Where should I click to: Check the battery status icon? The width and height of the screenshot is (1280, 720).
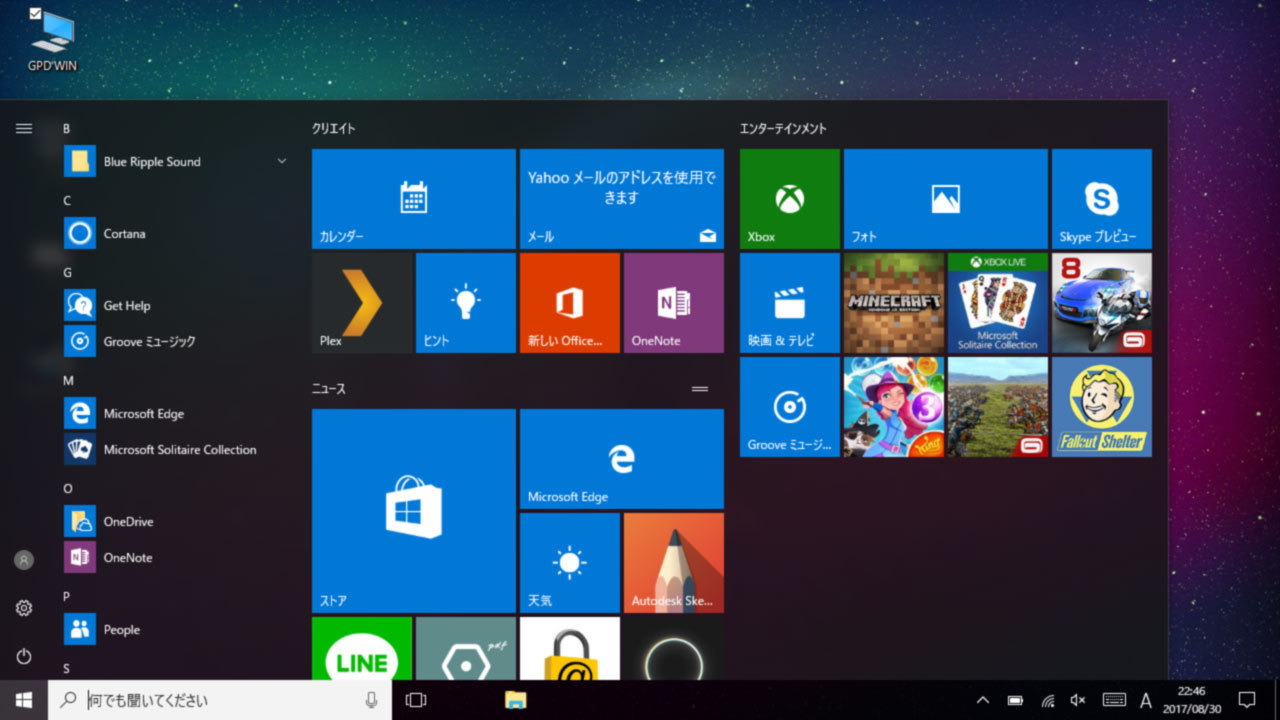coord(1015,700)
